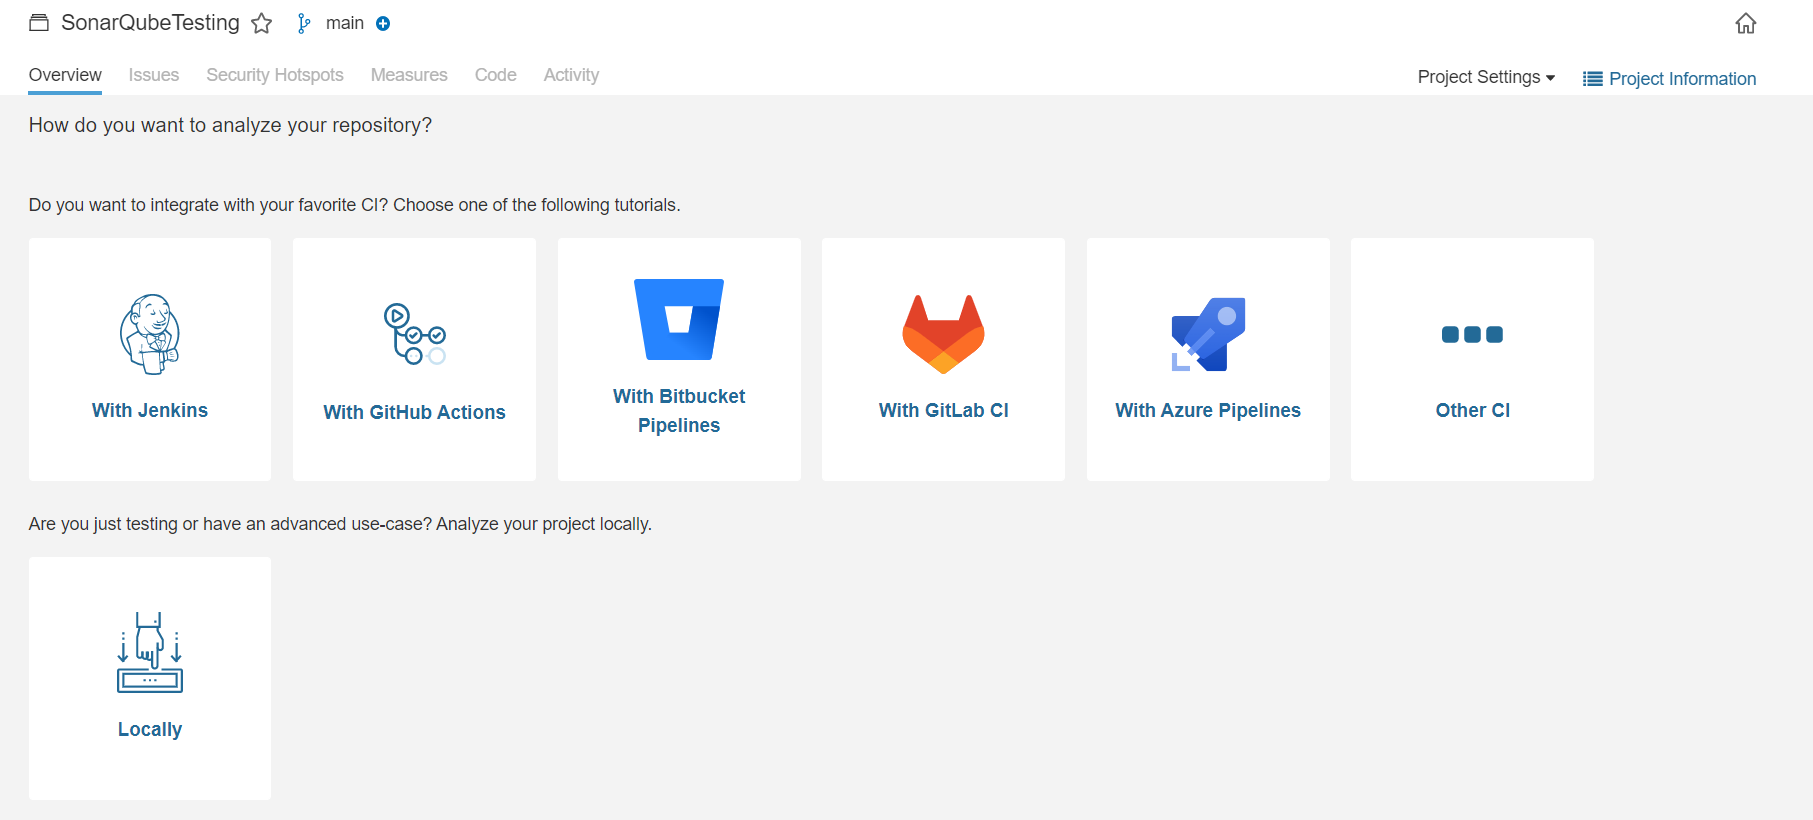
Task: Mark SonarQubeTesting as favorite with star icon
Action: click(x=262, y=23)
